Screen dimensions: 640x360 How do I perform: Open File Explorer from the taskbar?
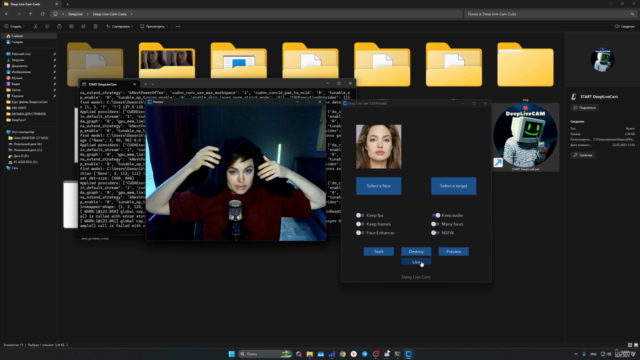coord(309,354)
